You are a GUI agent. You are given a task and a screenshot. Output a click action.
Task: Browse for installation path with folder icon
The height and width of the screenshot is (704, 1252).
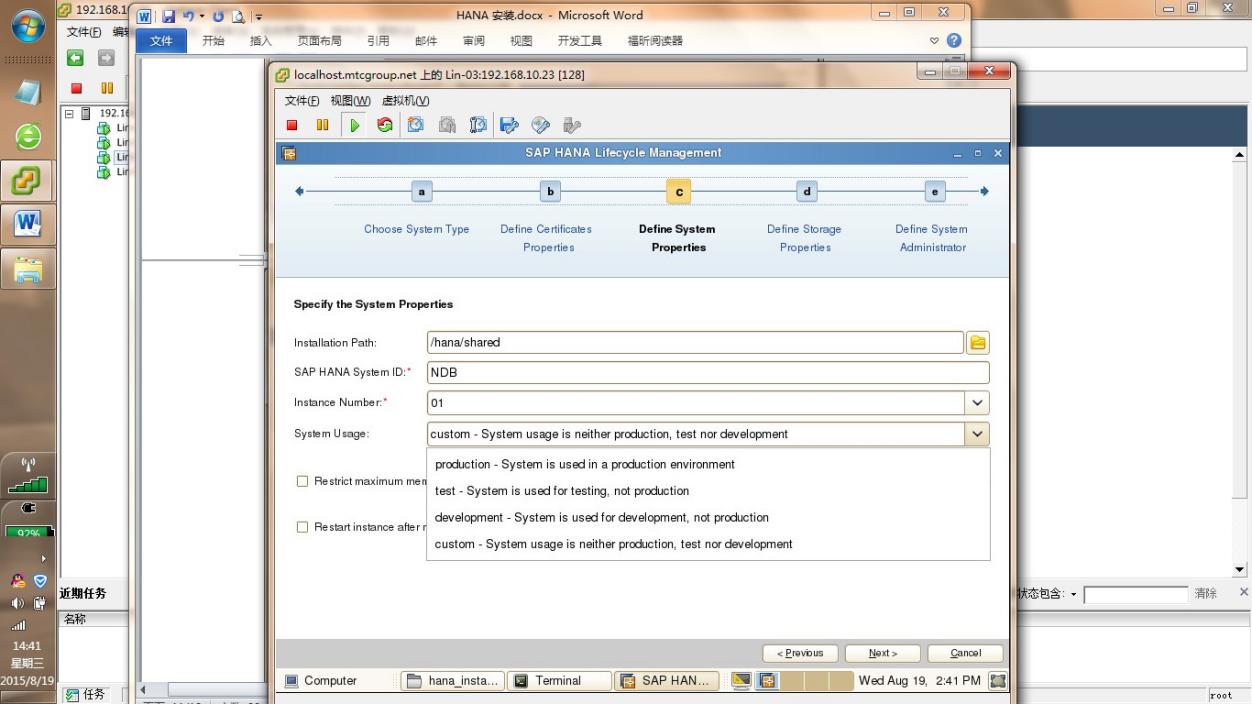(x=978, y=343)
